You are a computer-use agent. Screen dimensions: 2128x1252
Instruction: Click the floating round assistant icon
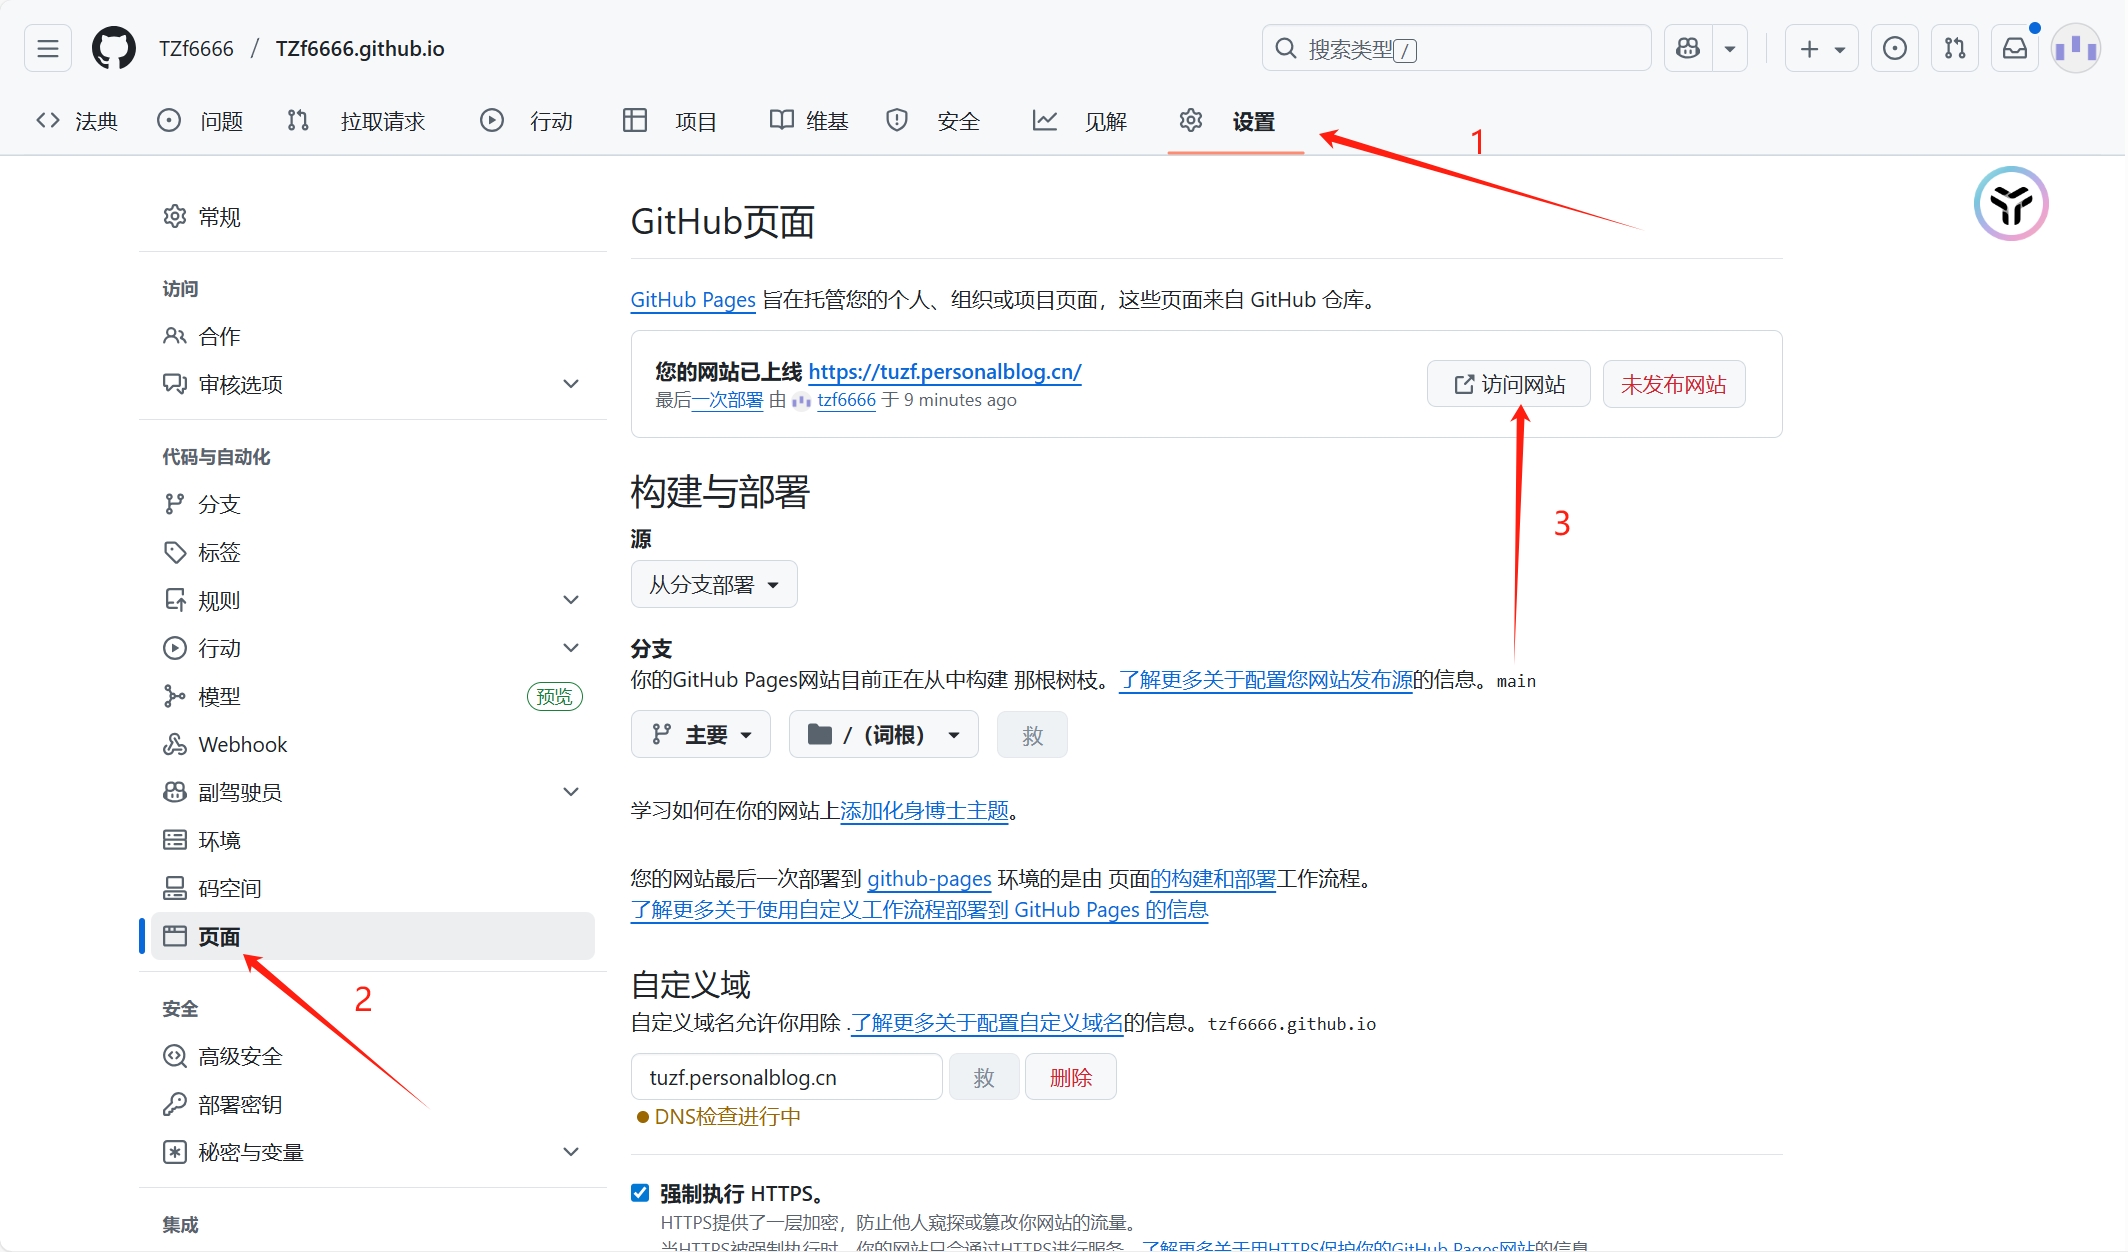pos(2010,204)
